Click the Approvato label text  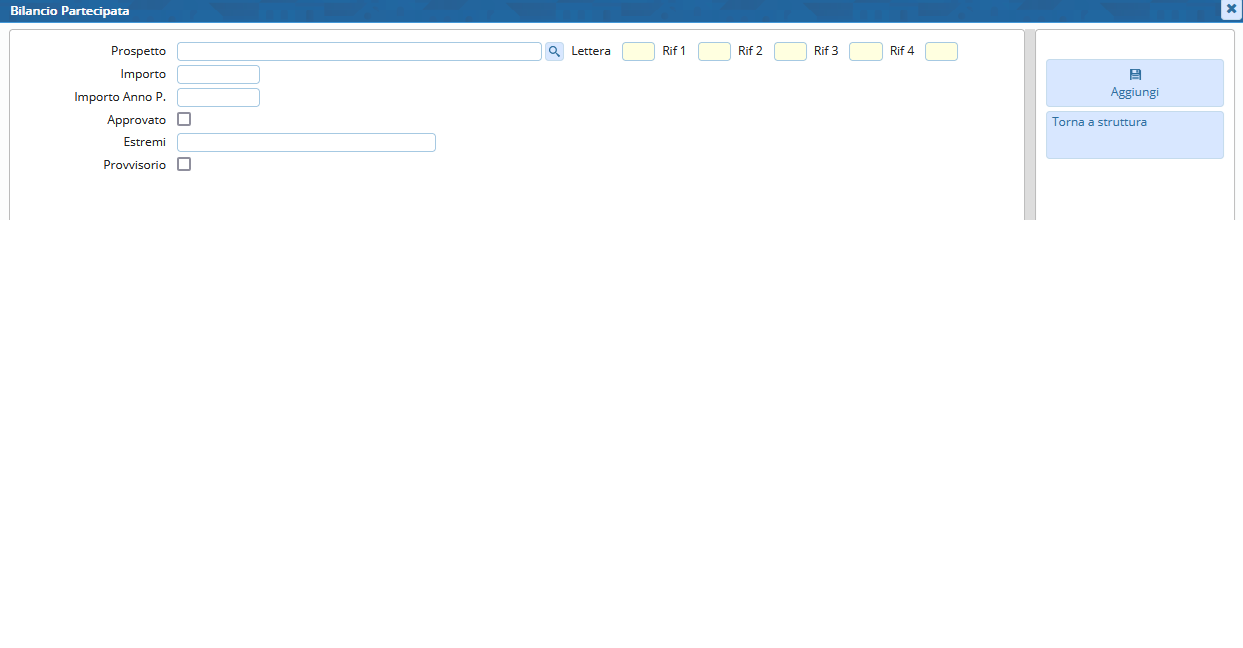136,120
